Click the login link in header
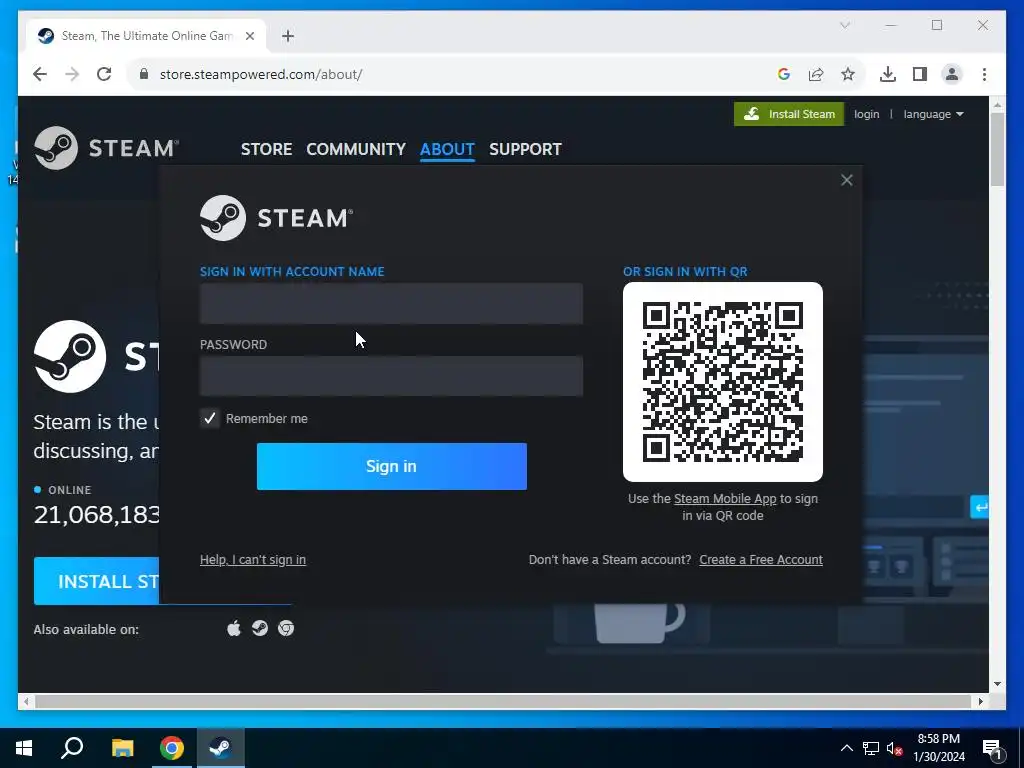1024x768 pixels. (867, 114)
